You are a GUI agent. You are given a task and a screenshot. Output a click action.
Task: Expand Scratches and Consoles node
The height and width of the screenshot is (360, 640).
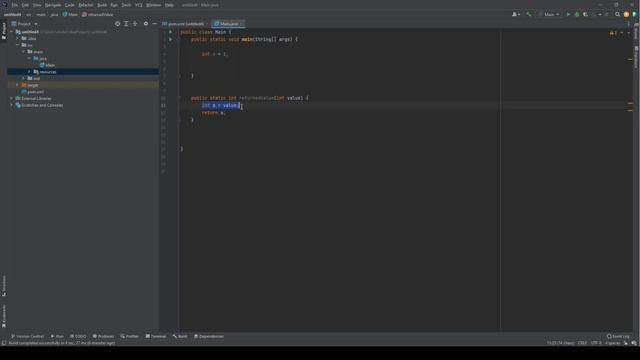click(12, 105)
